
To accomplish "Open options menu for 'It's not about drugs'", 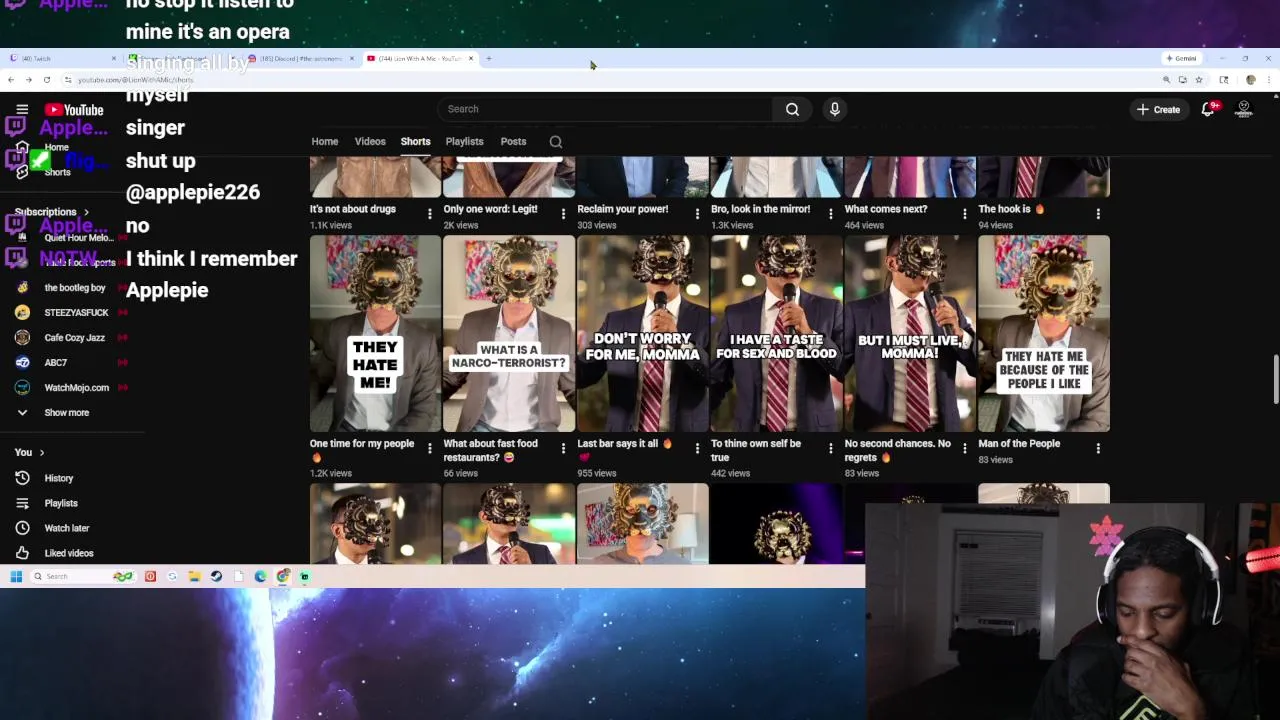I will pyautogui.click(x=430, y=213).
